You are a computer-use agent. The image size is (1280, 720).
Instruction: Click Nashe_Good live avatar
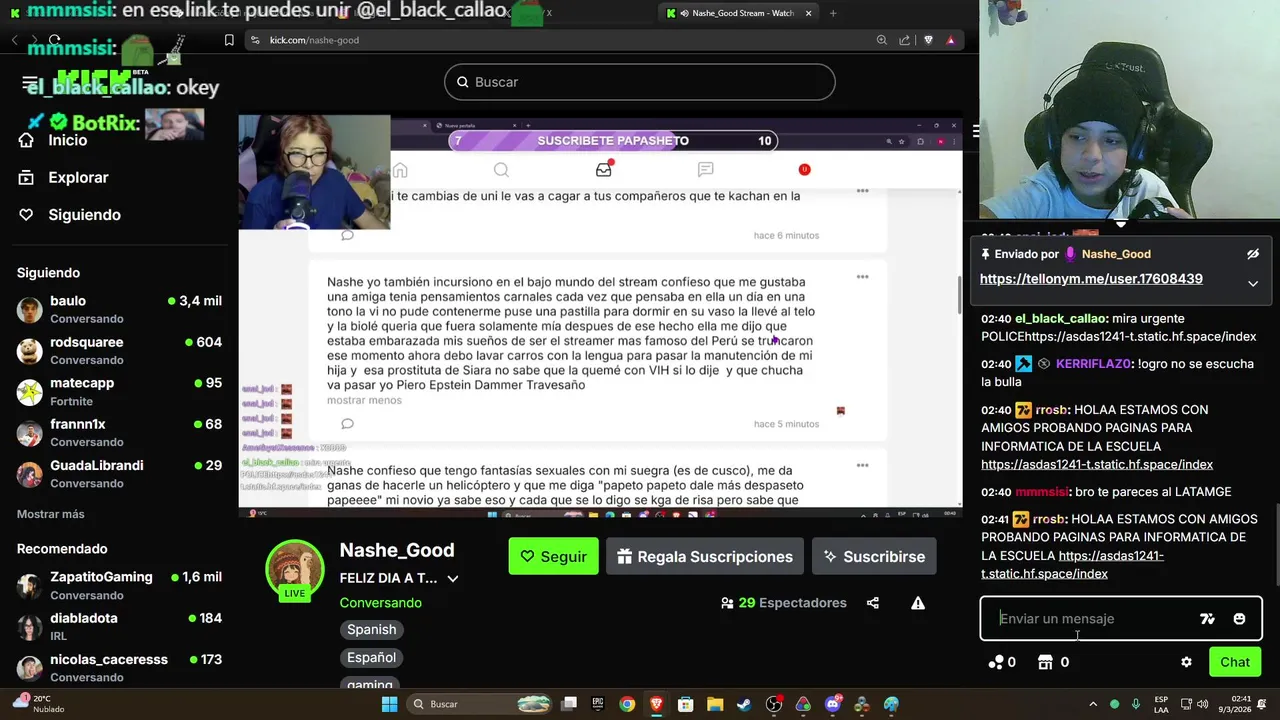tap(294, 569)
